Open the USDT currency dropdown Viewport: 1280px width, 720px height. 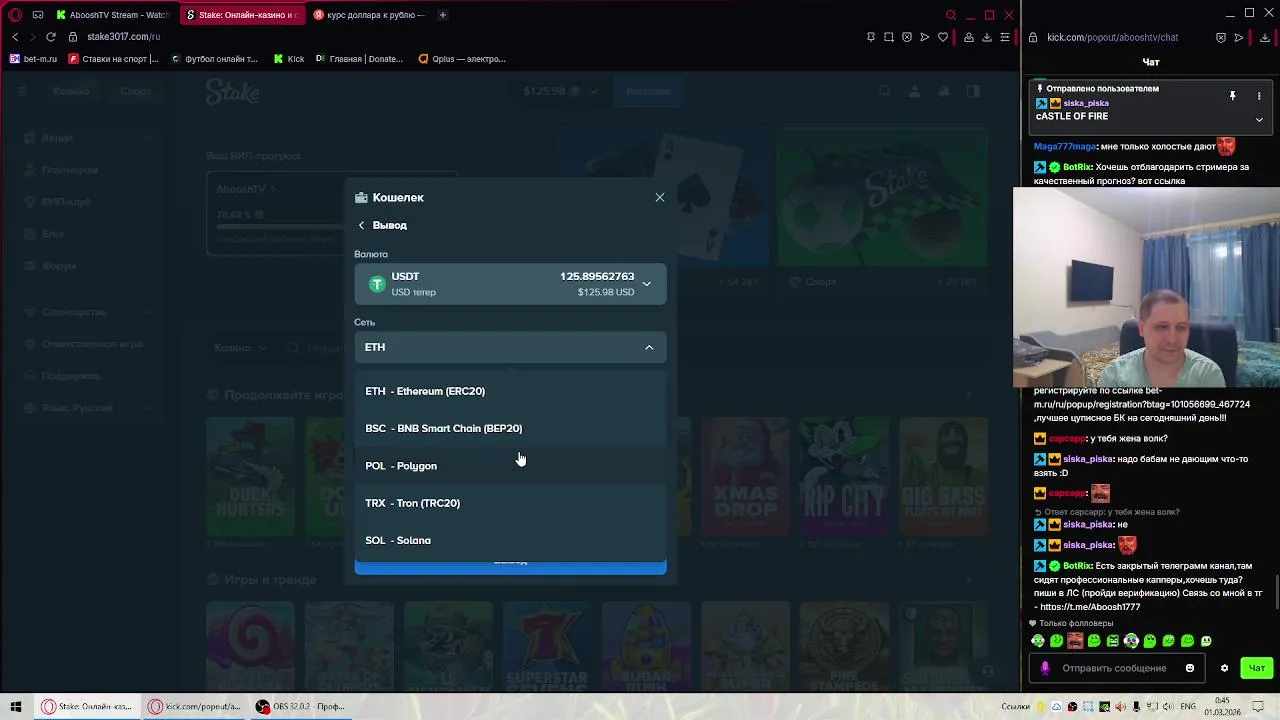[510, 284]
